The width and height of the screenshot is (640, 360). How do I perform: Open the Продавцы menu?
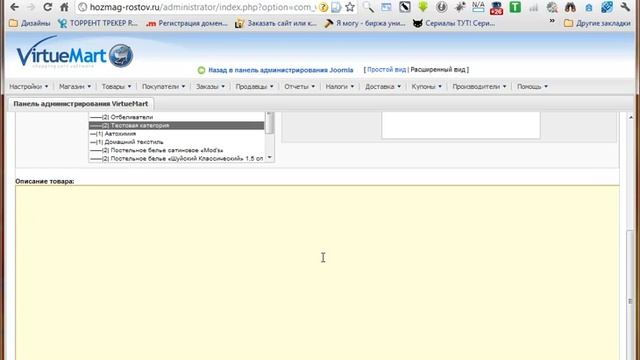click(x=254, y=87)
